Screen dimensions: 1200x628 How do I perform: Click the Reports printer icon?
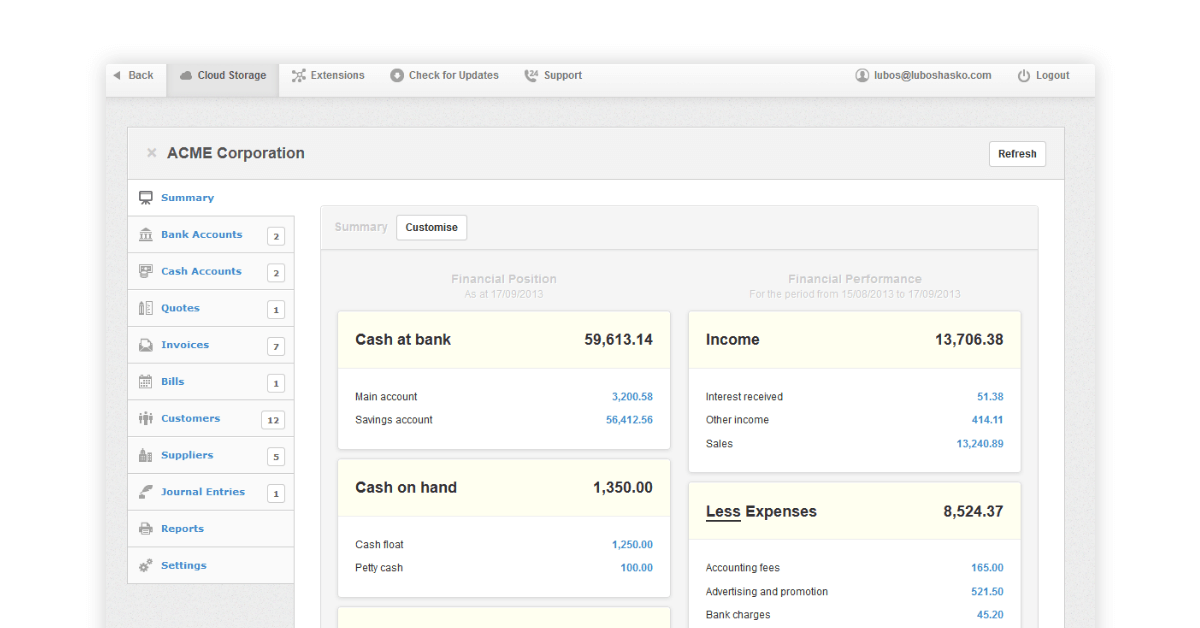click(146, 529)
